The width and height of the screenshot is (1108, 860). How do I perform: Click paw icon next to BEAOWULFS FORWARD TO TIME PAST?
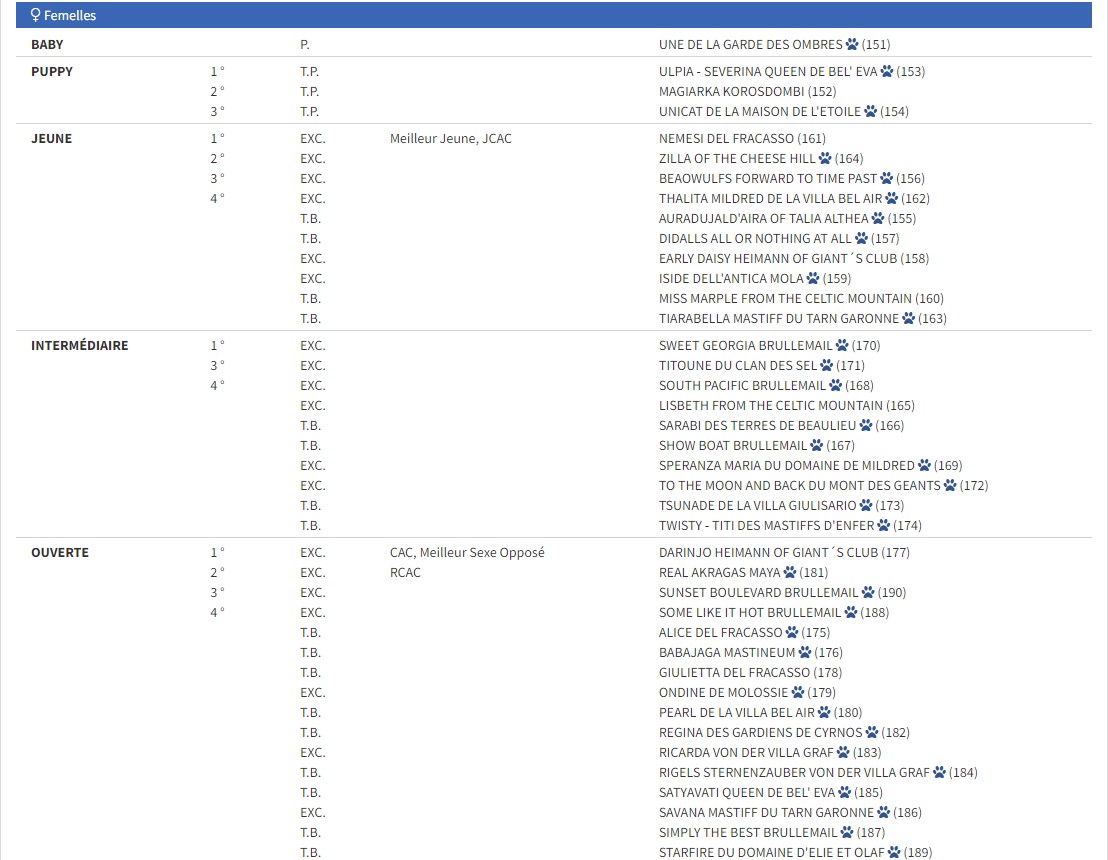pyautogui.click(x=887, y=179)
